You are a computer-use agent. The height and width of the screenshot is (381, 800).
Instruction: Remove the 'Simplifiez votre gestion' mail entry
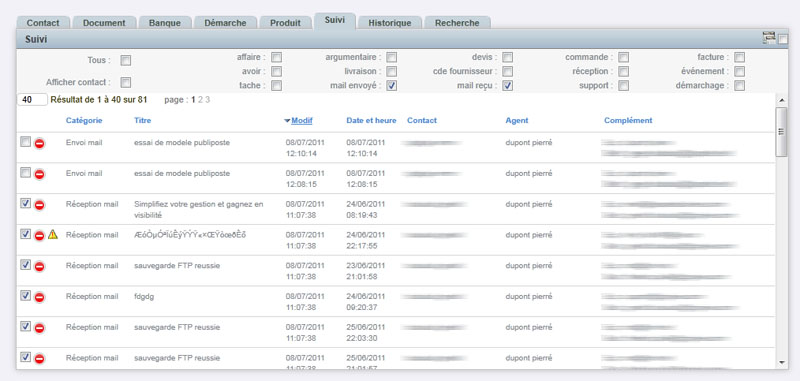pyautogui.click(x=39, y=205)
